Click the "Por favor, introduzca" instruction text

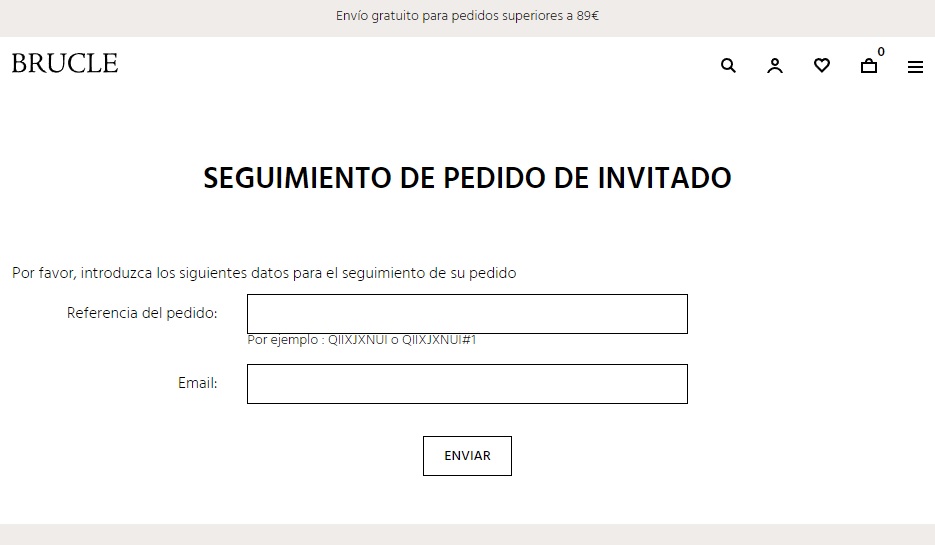(264, 273)
